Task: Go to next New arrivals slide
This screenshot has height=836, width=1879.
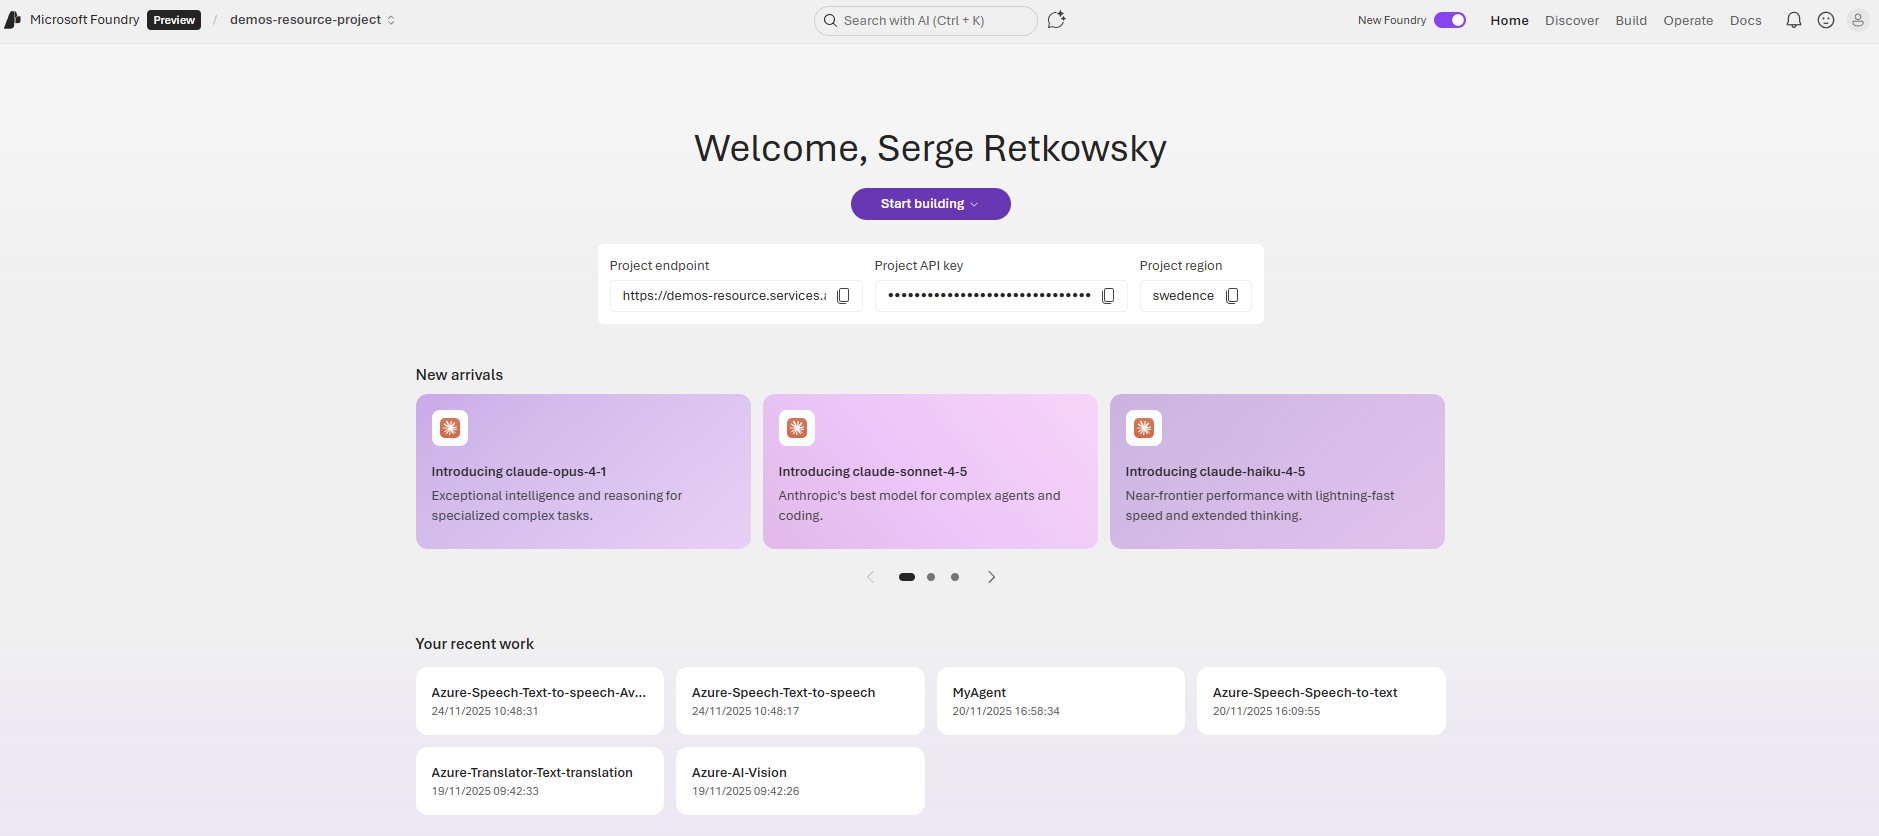Action: [x=991, y=577]
